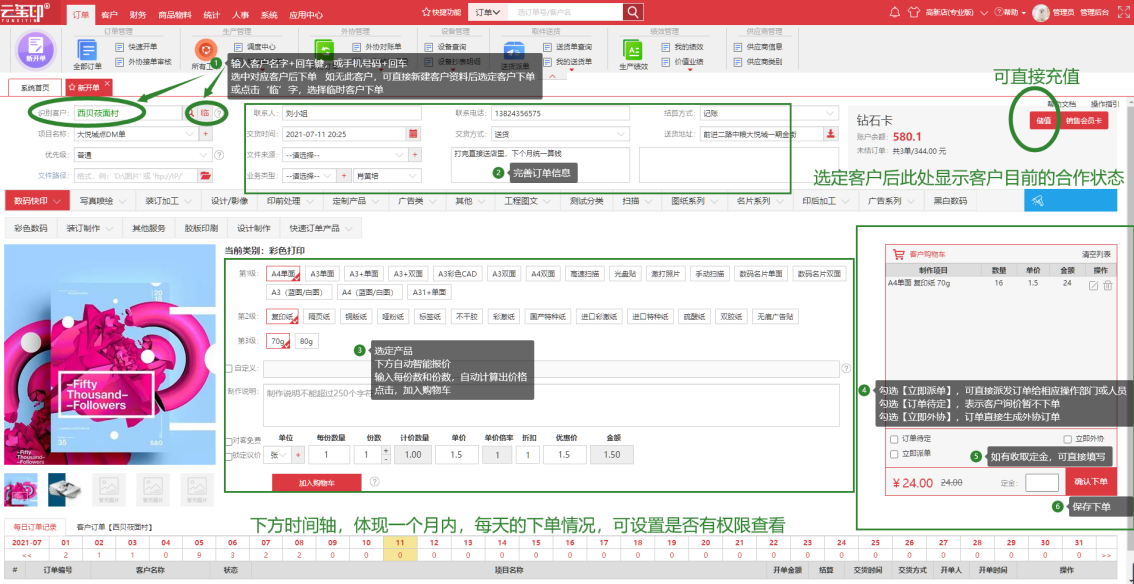Check the 自定义 checkbox
1134x584 pixels.
229,369
